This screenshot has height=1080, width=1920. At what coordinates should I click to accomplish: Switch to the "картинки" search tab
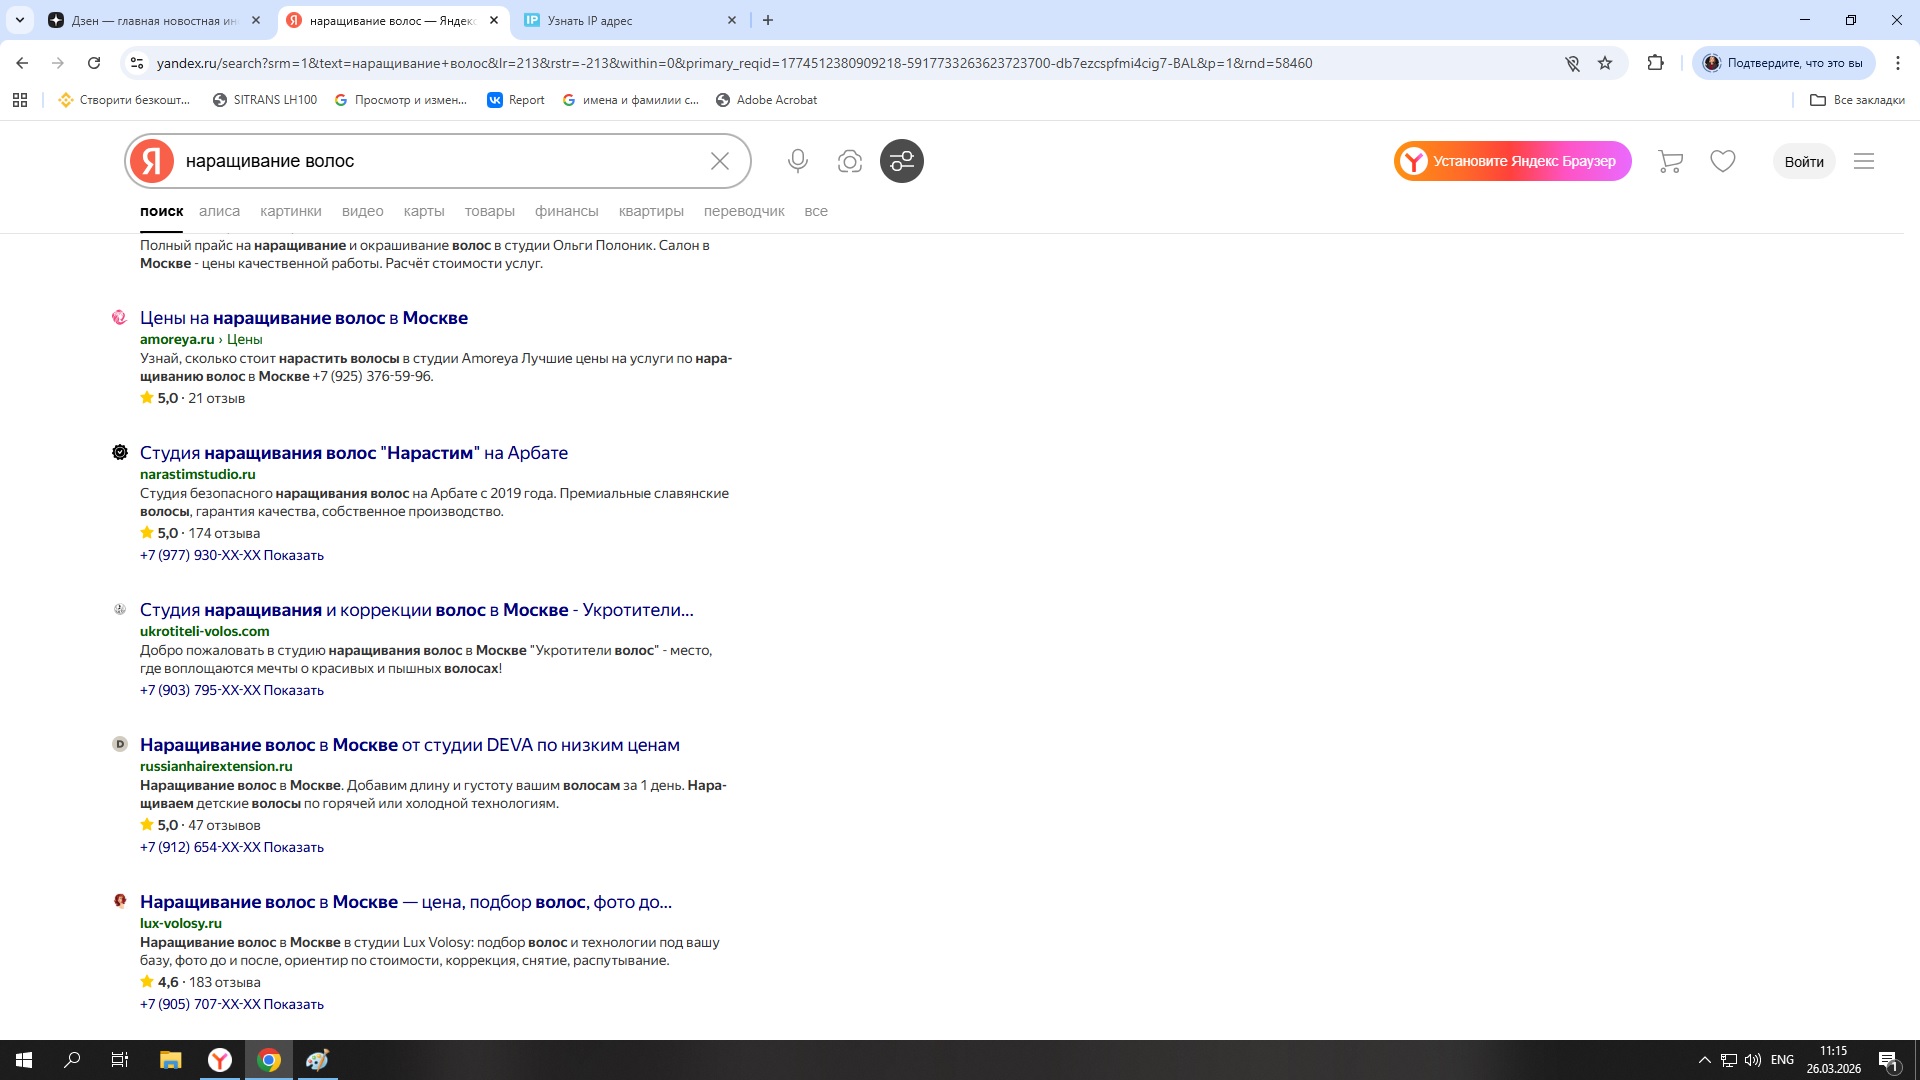[x=290, y=211]
